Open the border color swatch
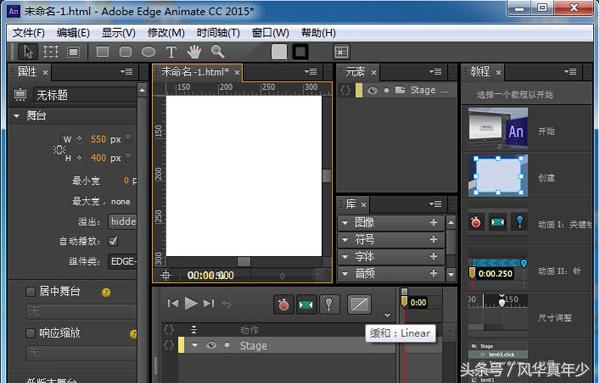This screenshot has height=383, width=599. coord(300,52)
